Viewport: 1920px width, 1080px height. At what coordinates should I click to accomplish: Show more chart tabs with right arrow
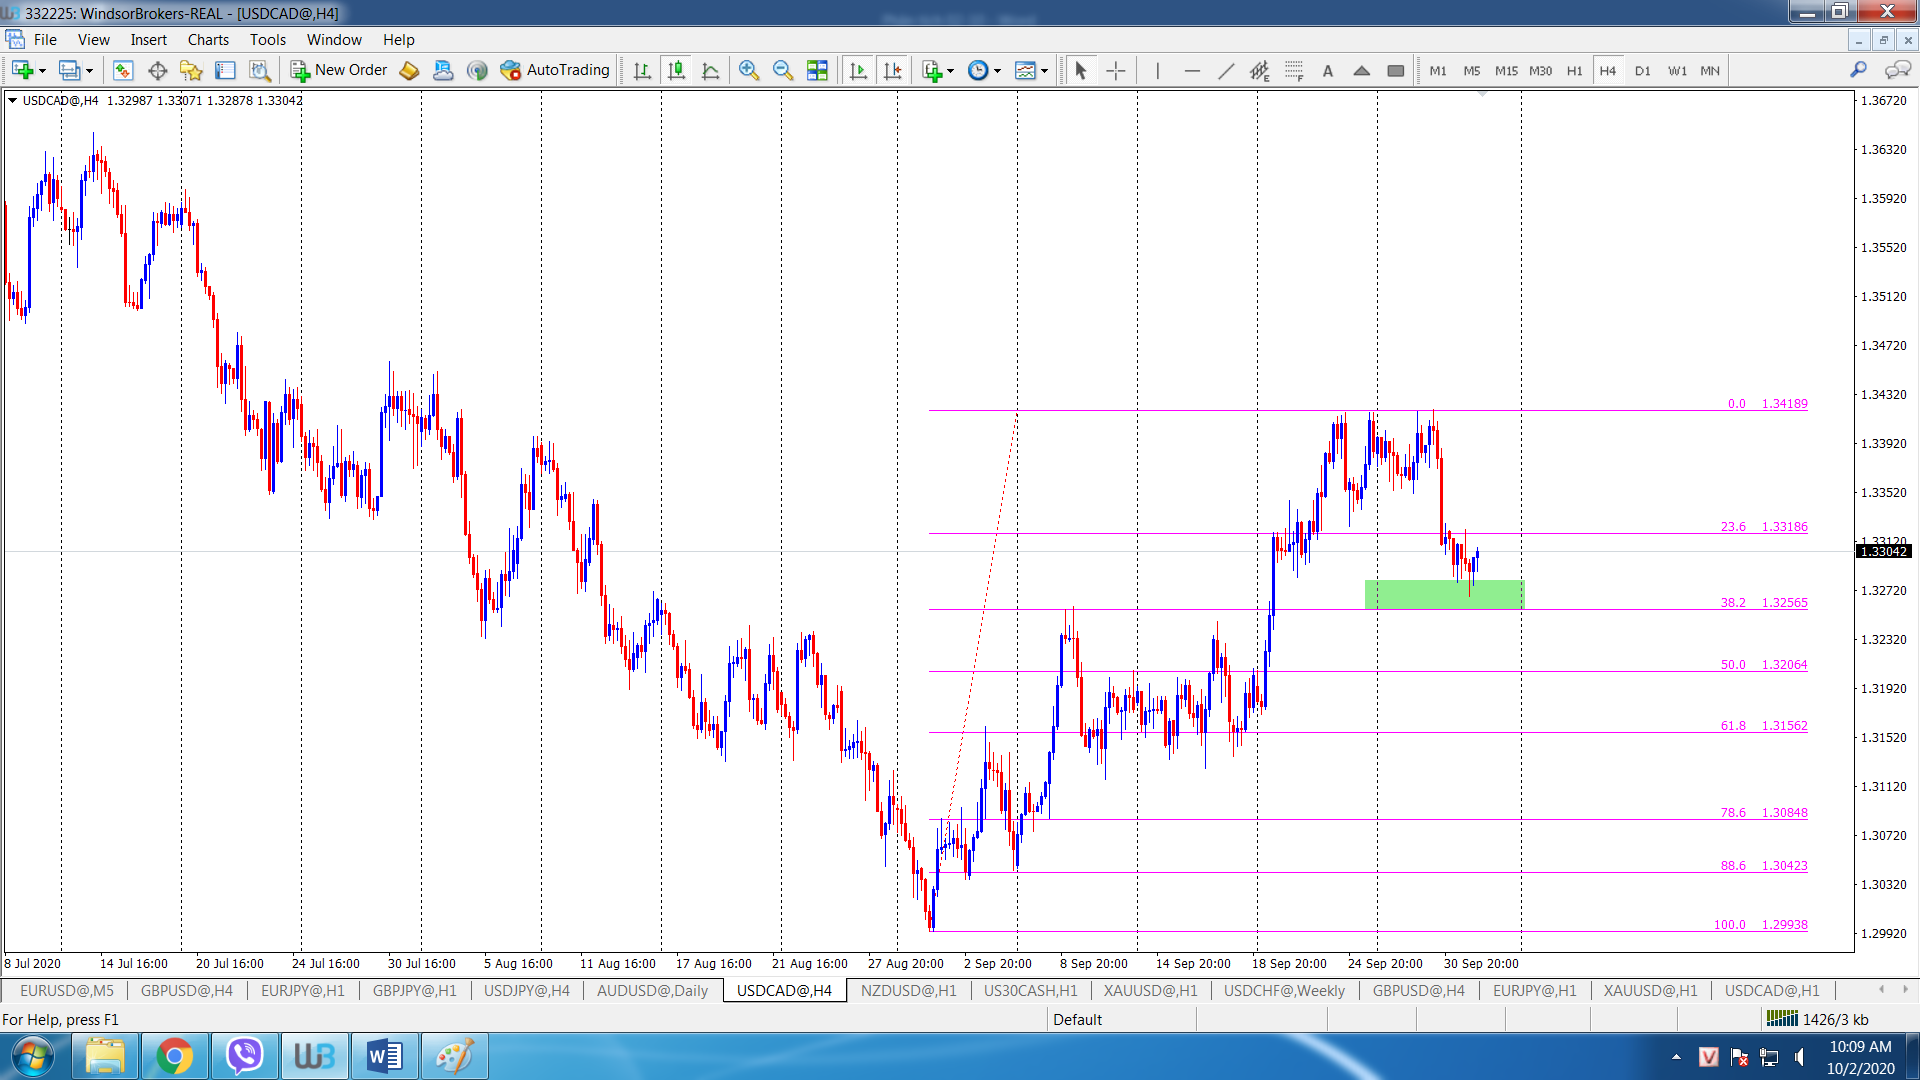coord(1905,990)
